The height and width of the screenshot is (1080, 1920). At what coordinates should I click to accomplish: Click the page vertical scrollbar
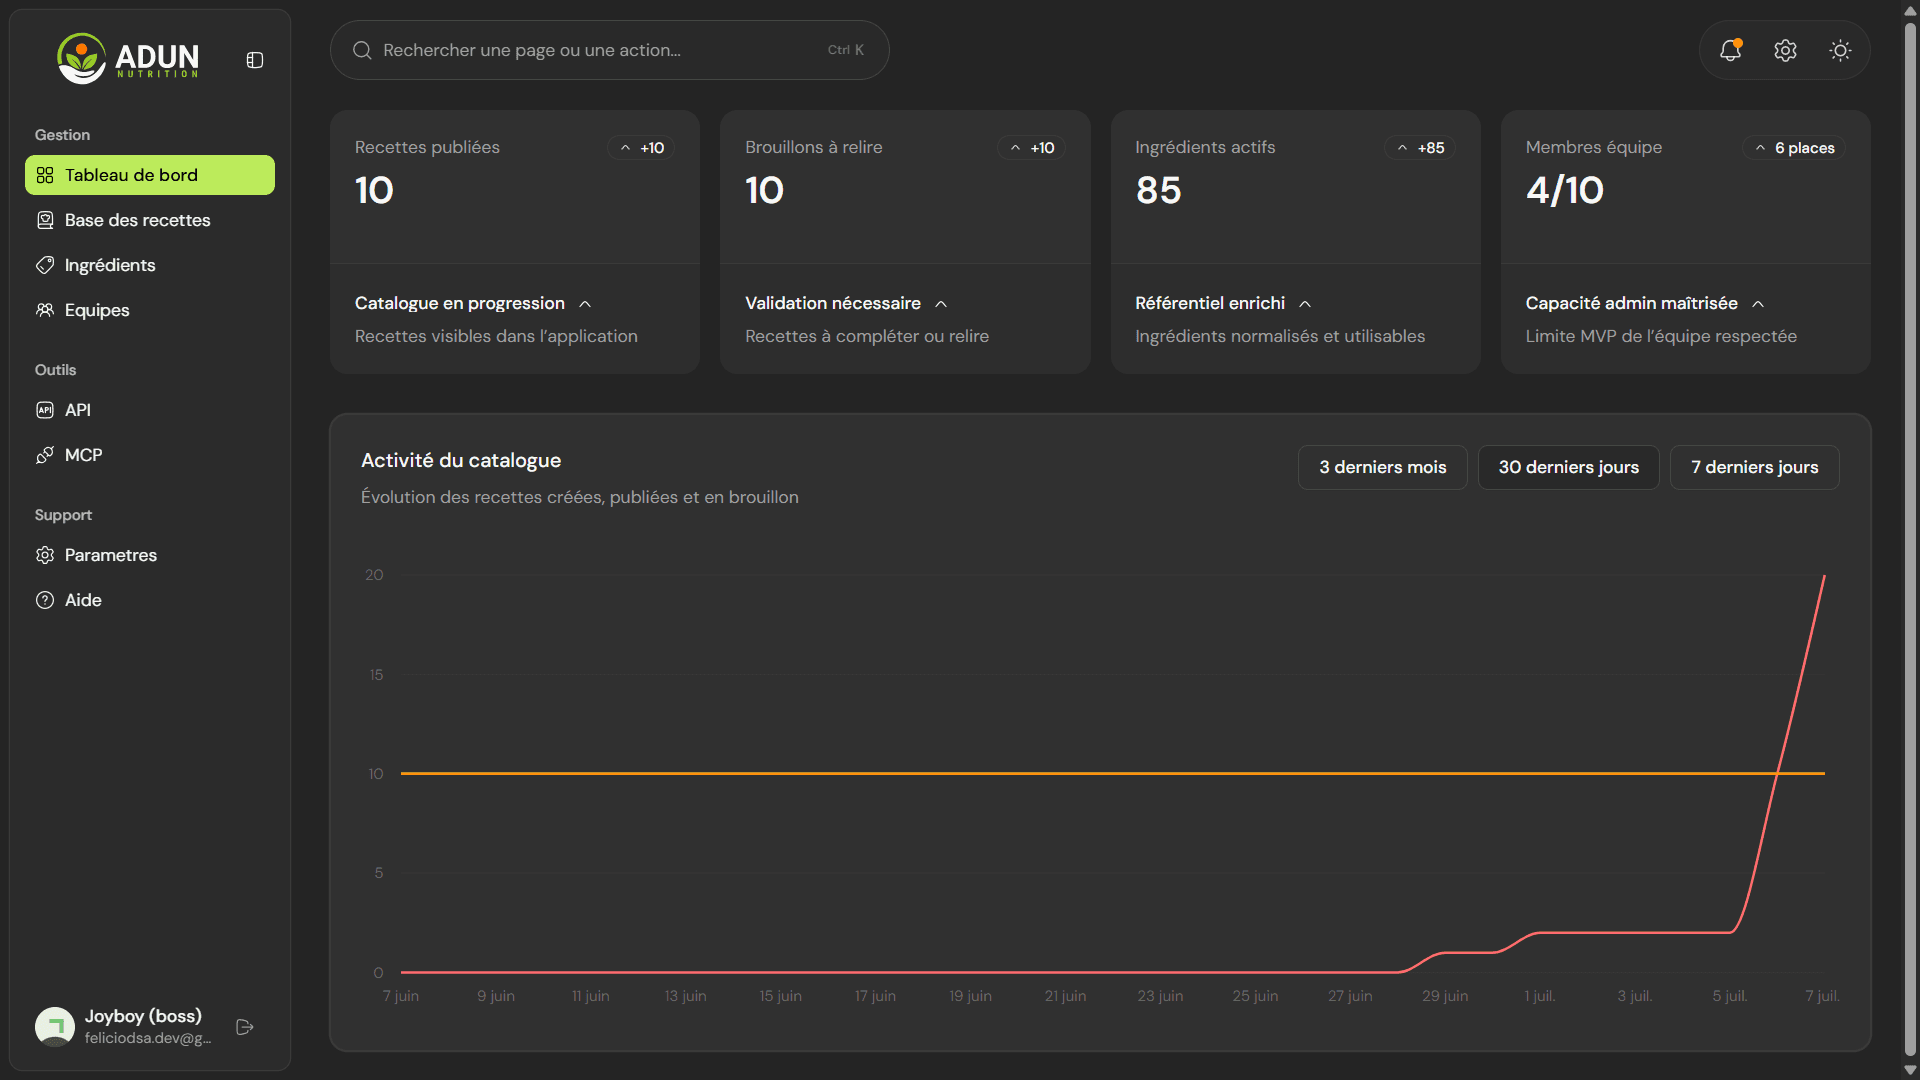click(x=1910, y=540)
